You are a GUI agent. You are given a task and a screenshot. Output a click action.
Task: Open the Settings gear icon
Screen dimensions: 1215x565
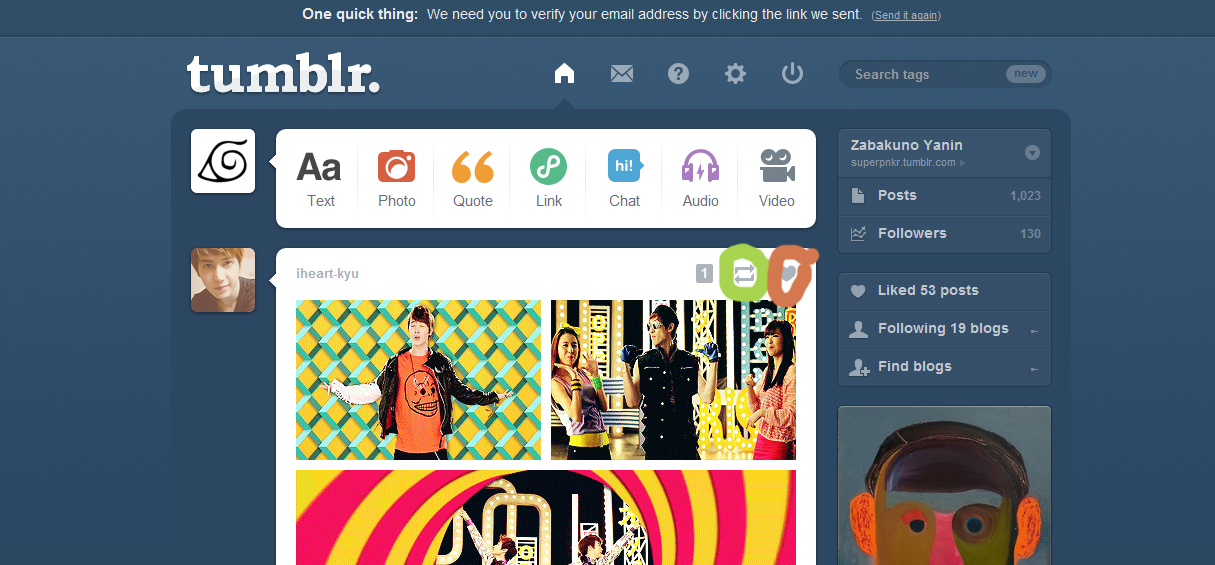click(x=736, y=73)
